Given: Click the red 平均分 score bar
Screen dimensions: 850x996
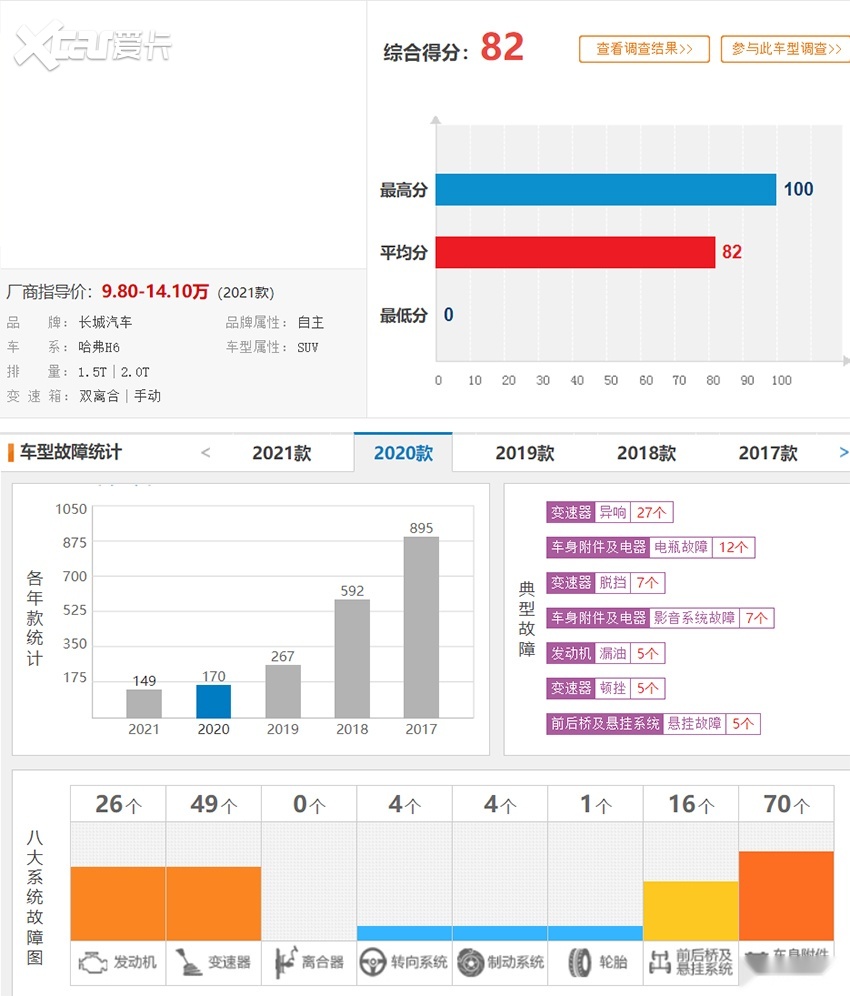Looking at the screenshot, I should (x=575, y=252).
